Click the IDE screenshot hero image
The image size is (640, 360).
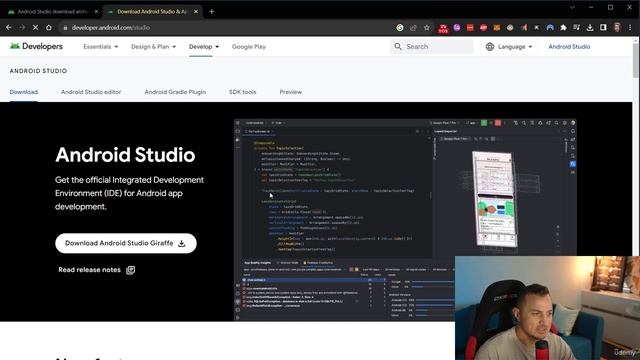[405, 220]
